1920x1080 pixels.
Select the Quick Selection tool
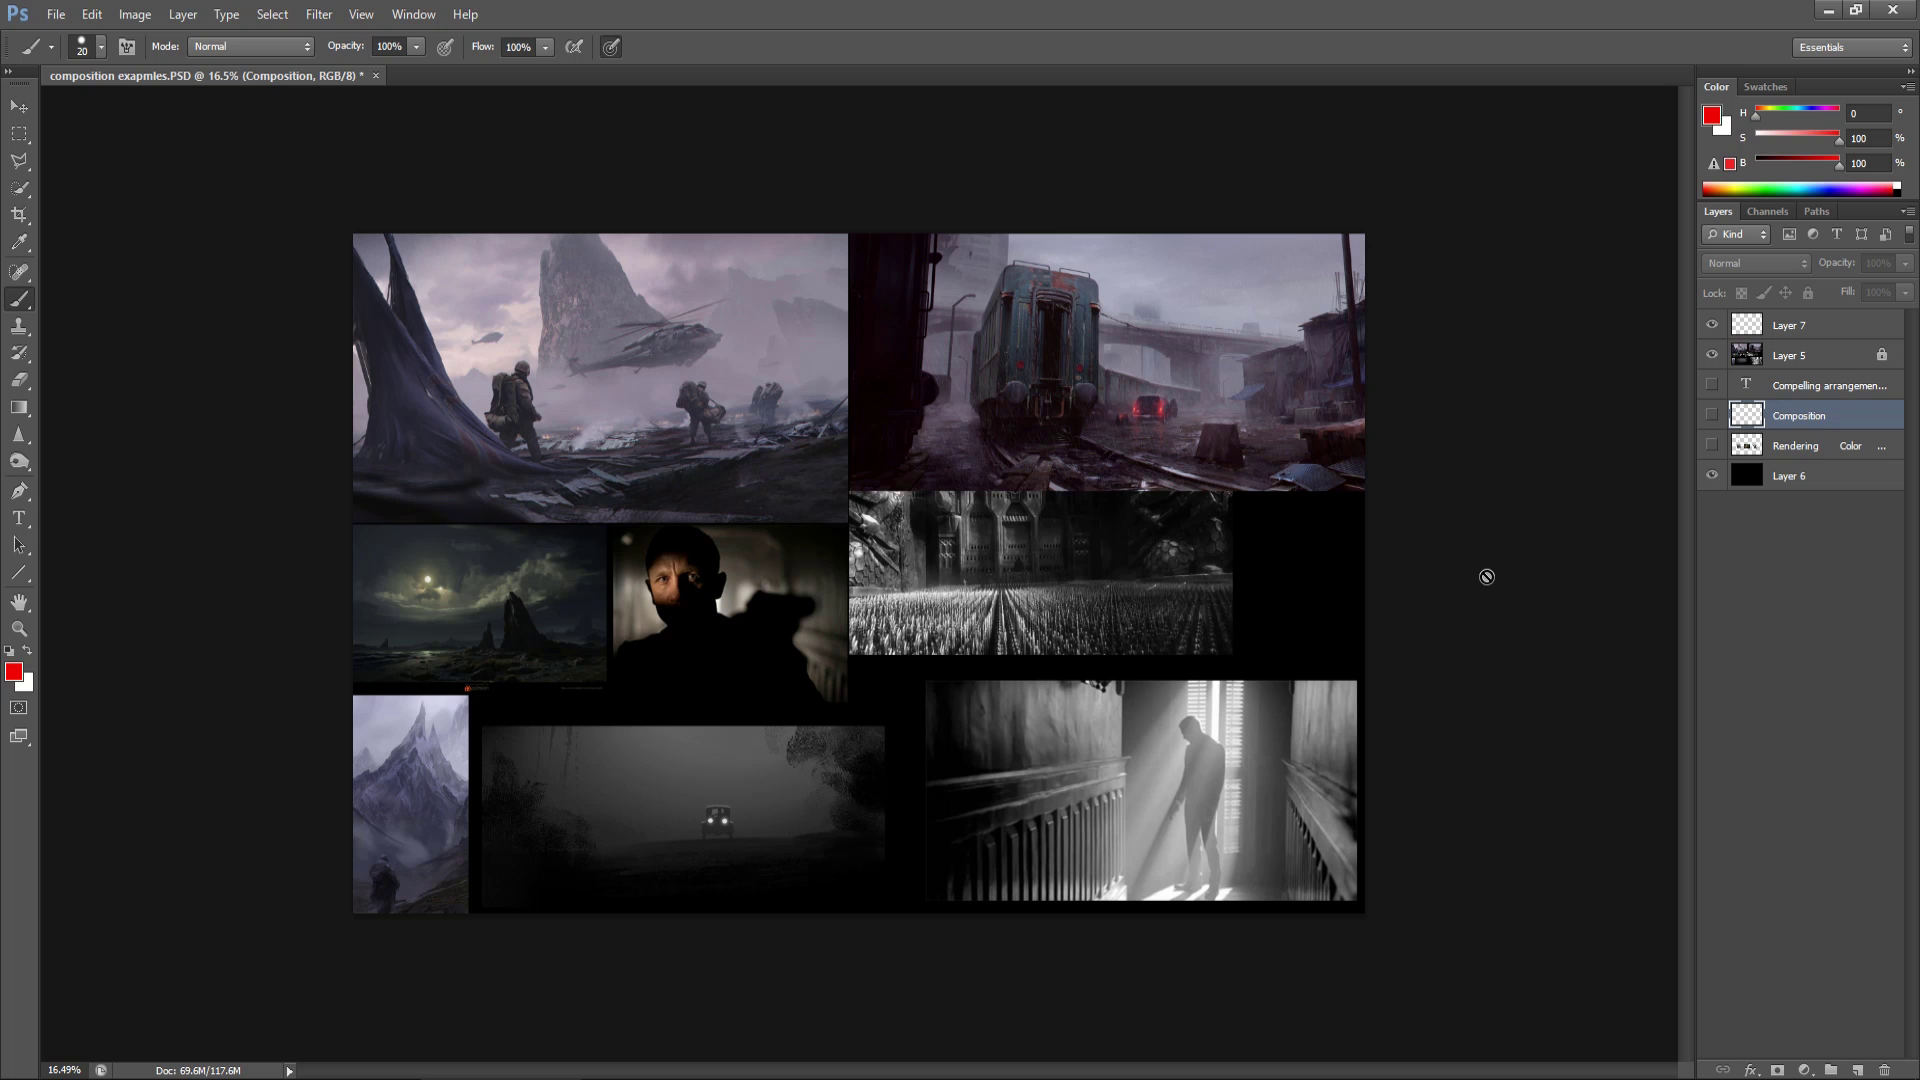point(19,187)
